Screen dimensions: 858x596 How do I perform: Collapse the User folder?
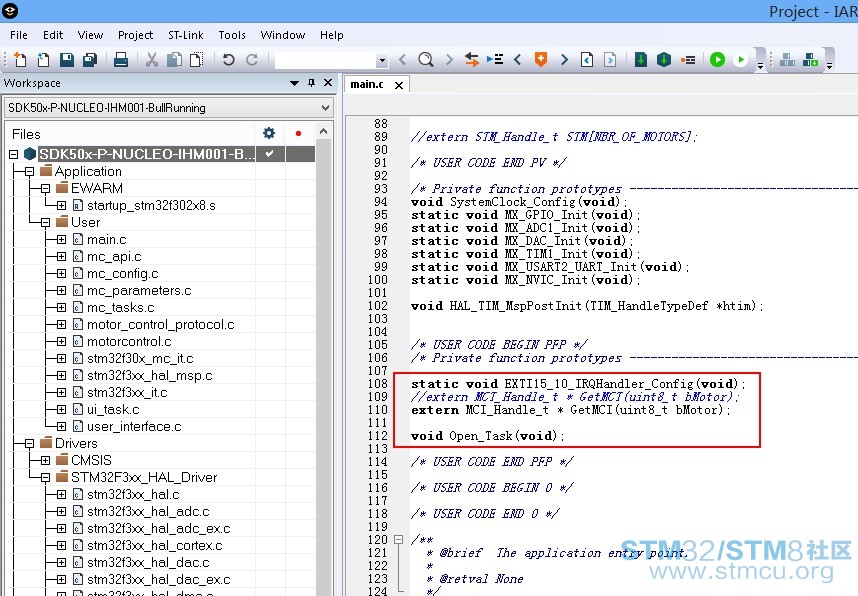(45, 223)
